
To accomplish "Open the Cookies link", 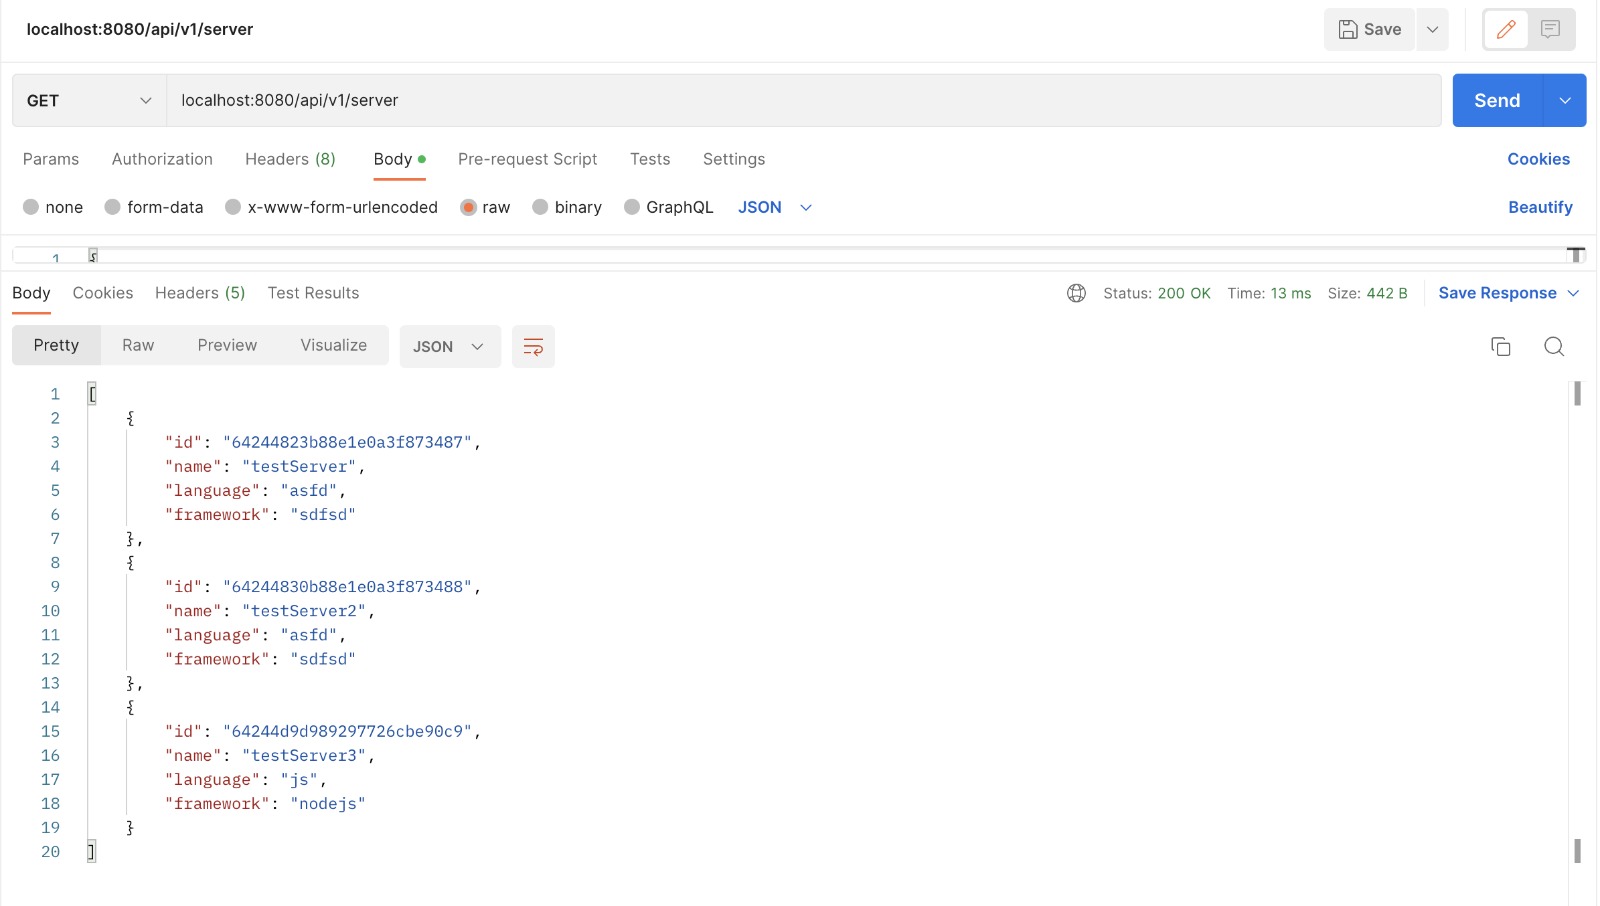I will [1538, 159].
